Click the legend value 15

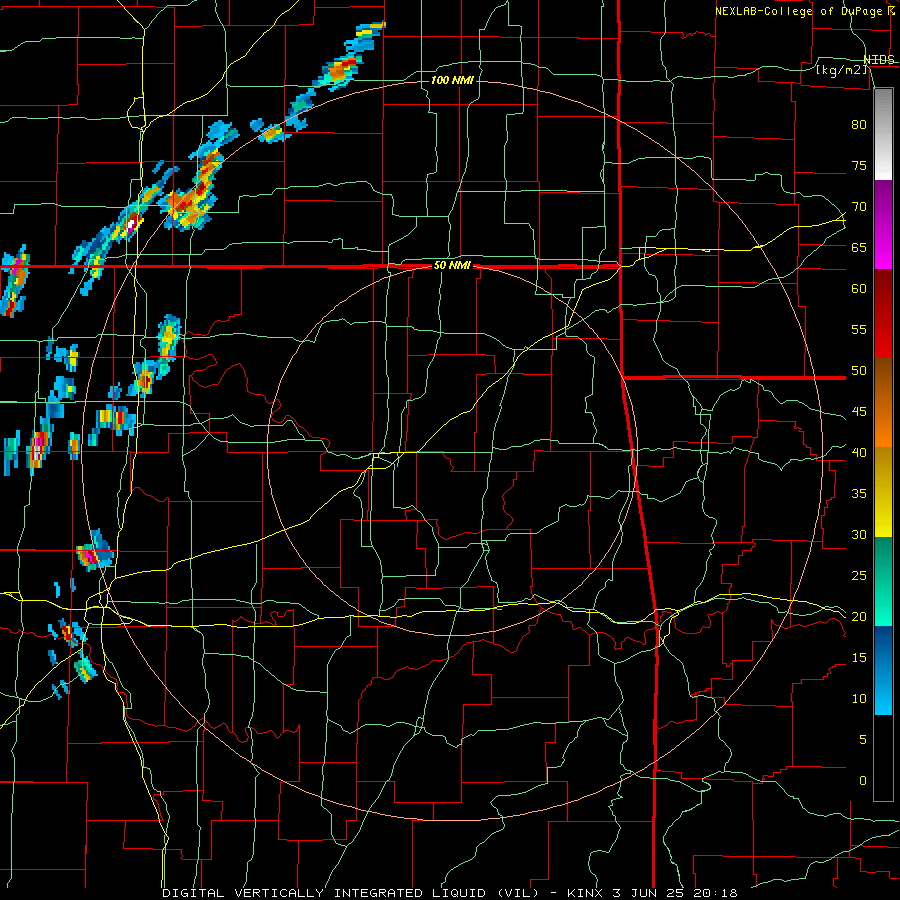859,657
